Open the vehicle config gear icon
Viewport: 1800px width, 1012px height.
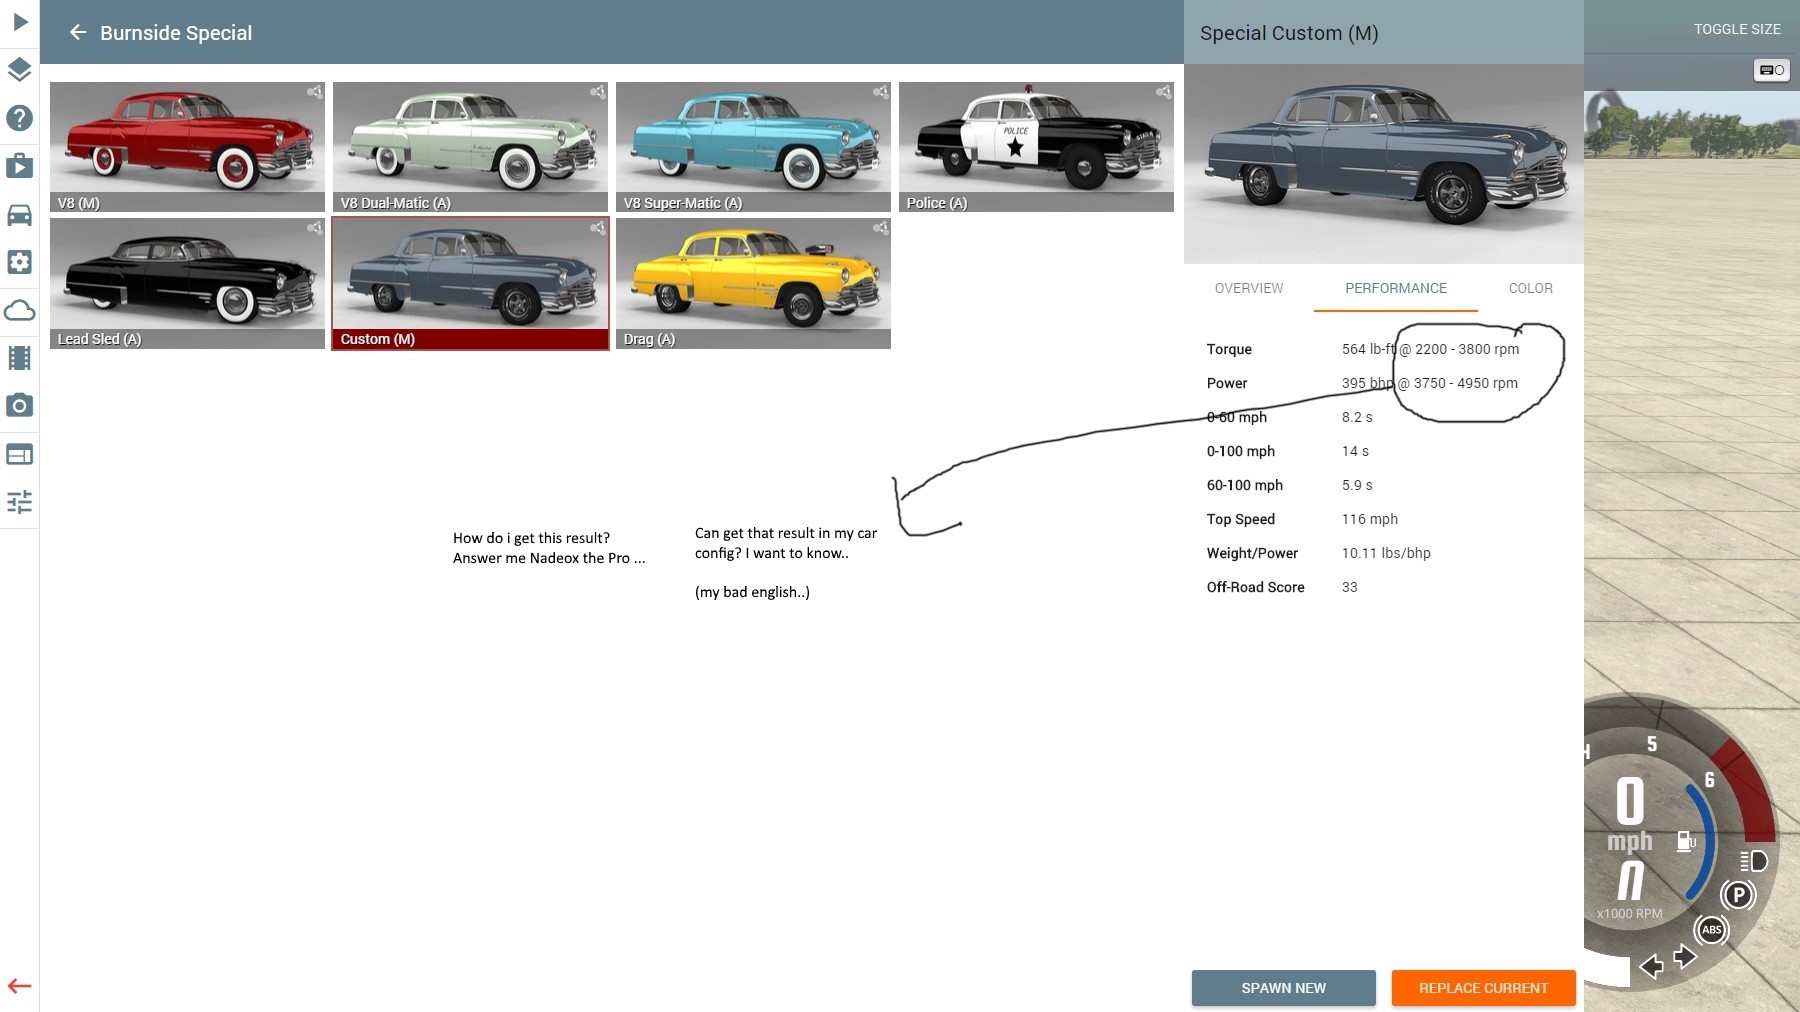[x=19, y=262]
